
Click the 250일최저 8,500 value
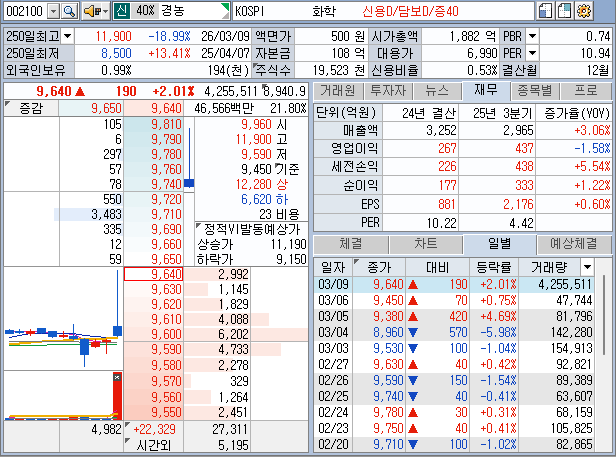[x=116, y=53]
